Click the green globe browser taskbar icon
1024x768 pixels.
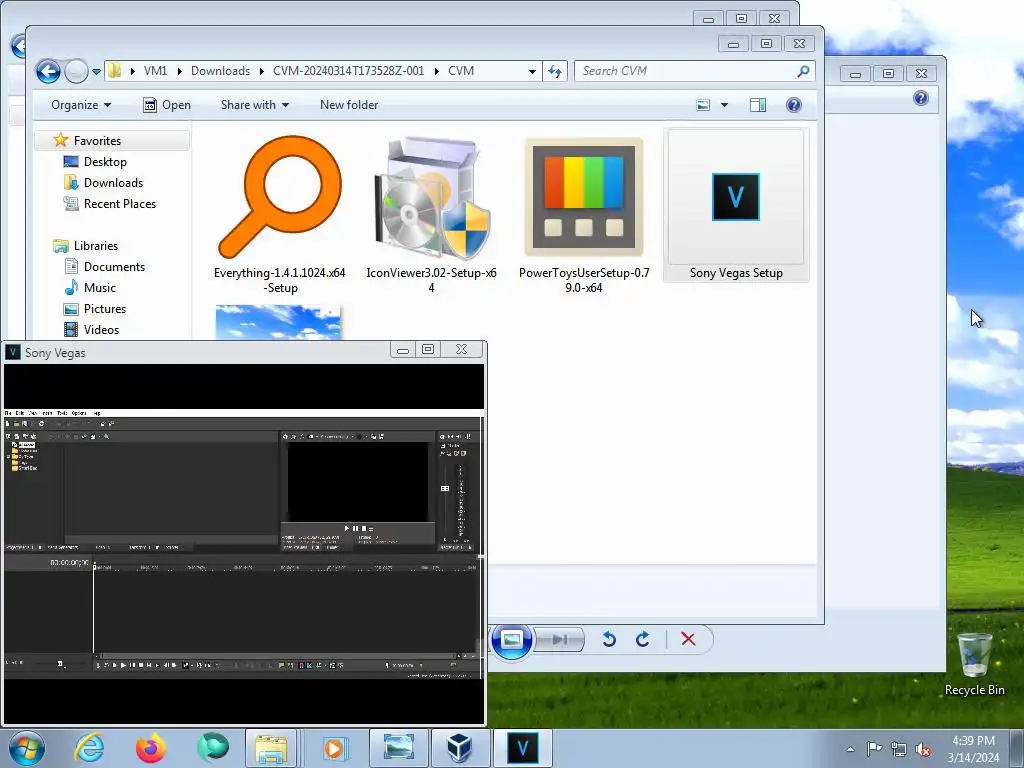213,748
